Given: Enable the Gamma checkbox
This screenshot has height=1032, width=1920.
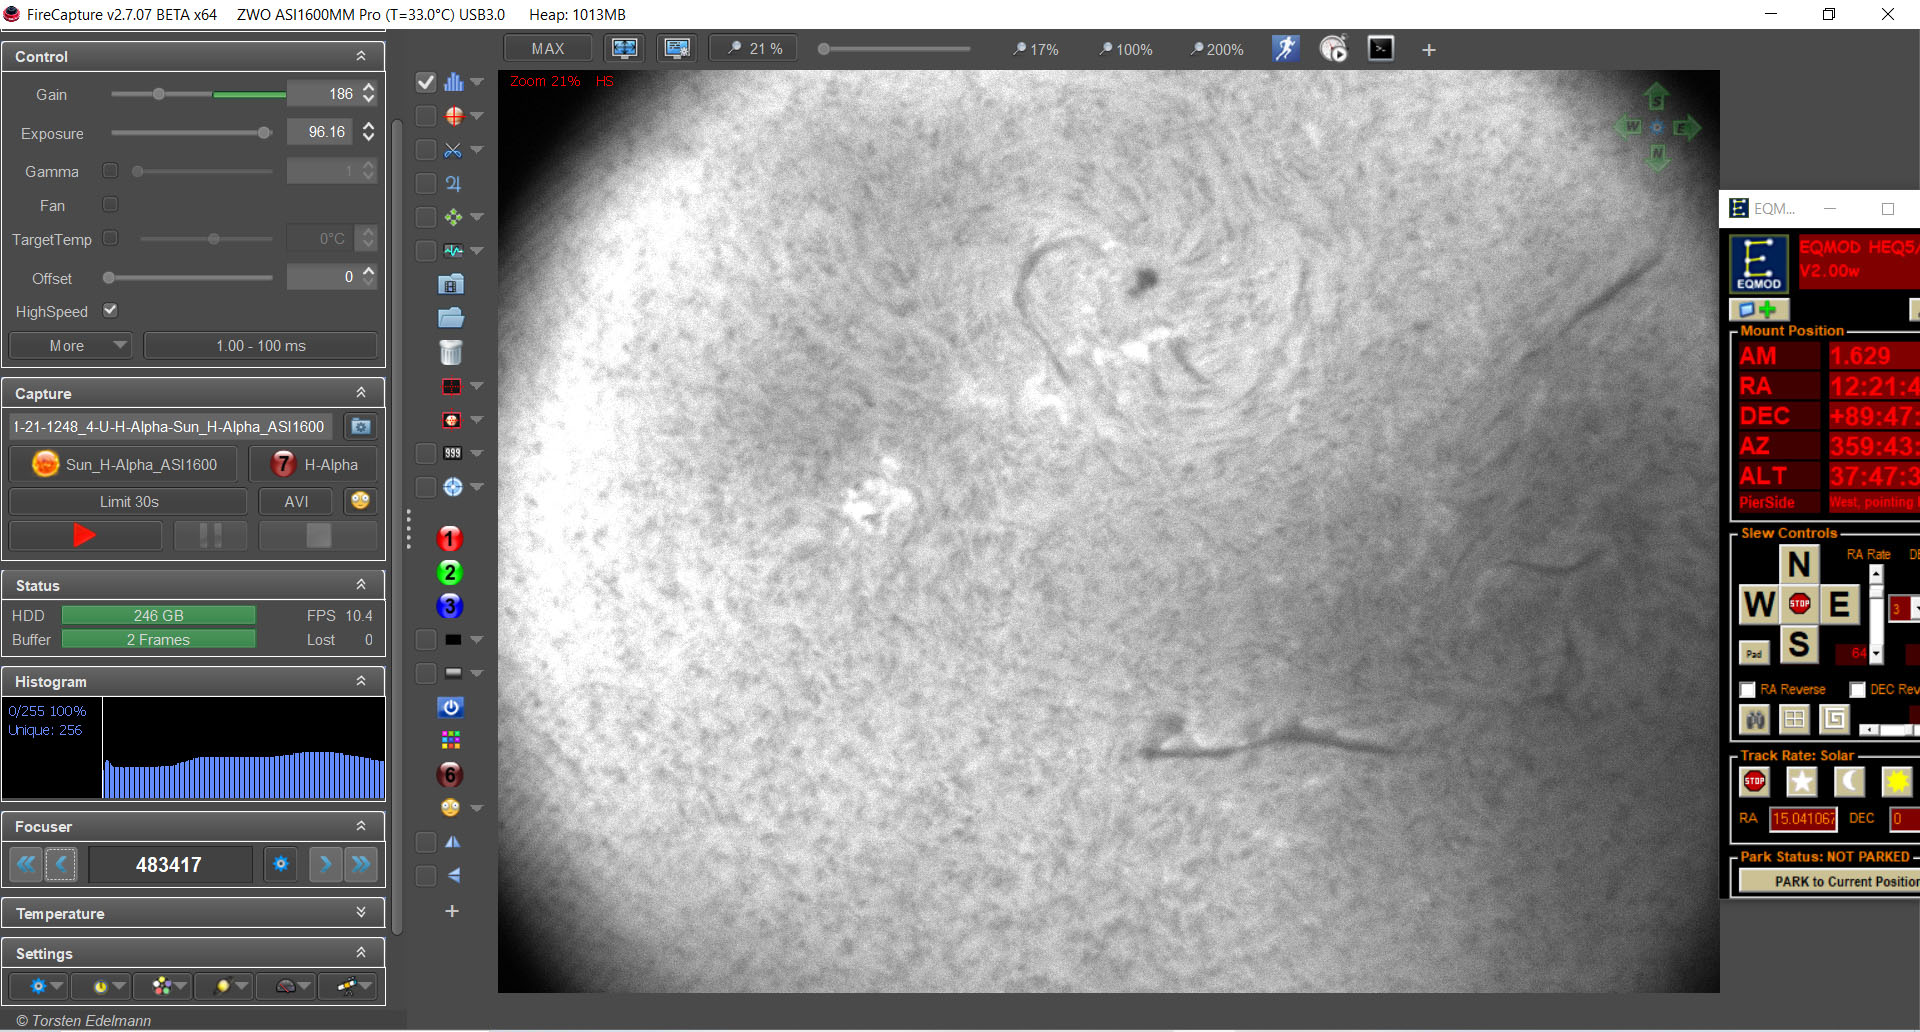Looking at the screenshot, I should [110, 171].
